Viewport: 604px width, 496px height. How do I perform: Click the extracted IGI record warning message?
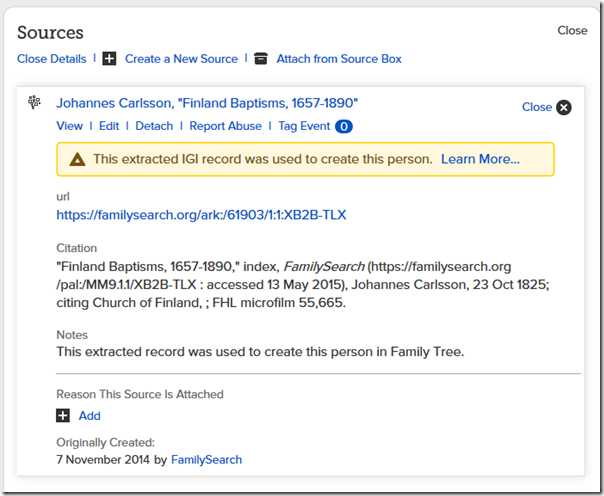[263, 159]
